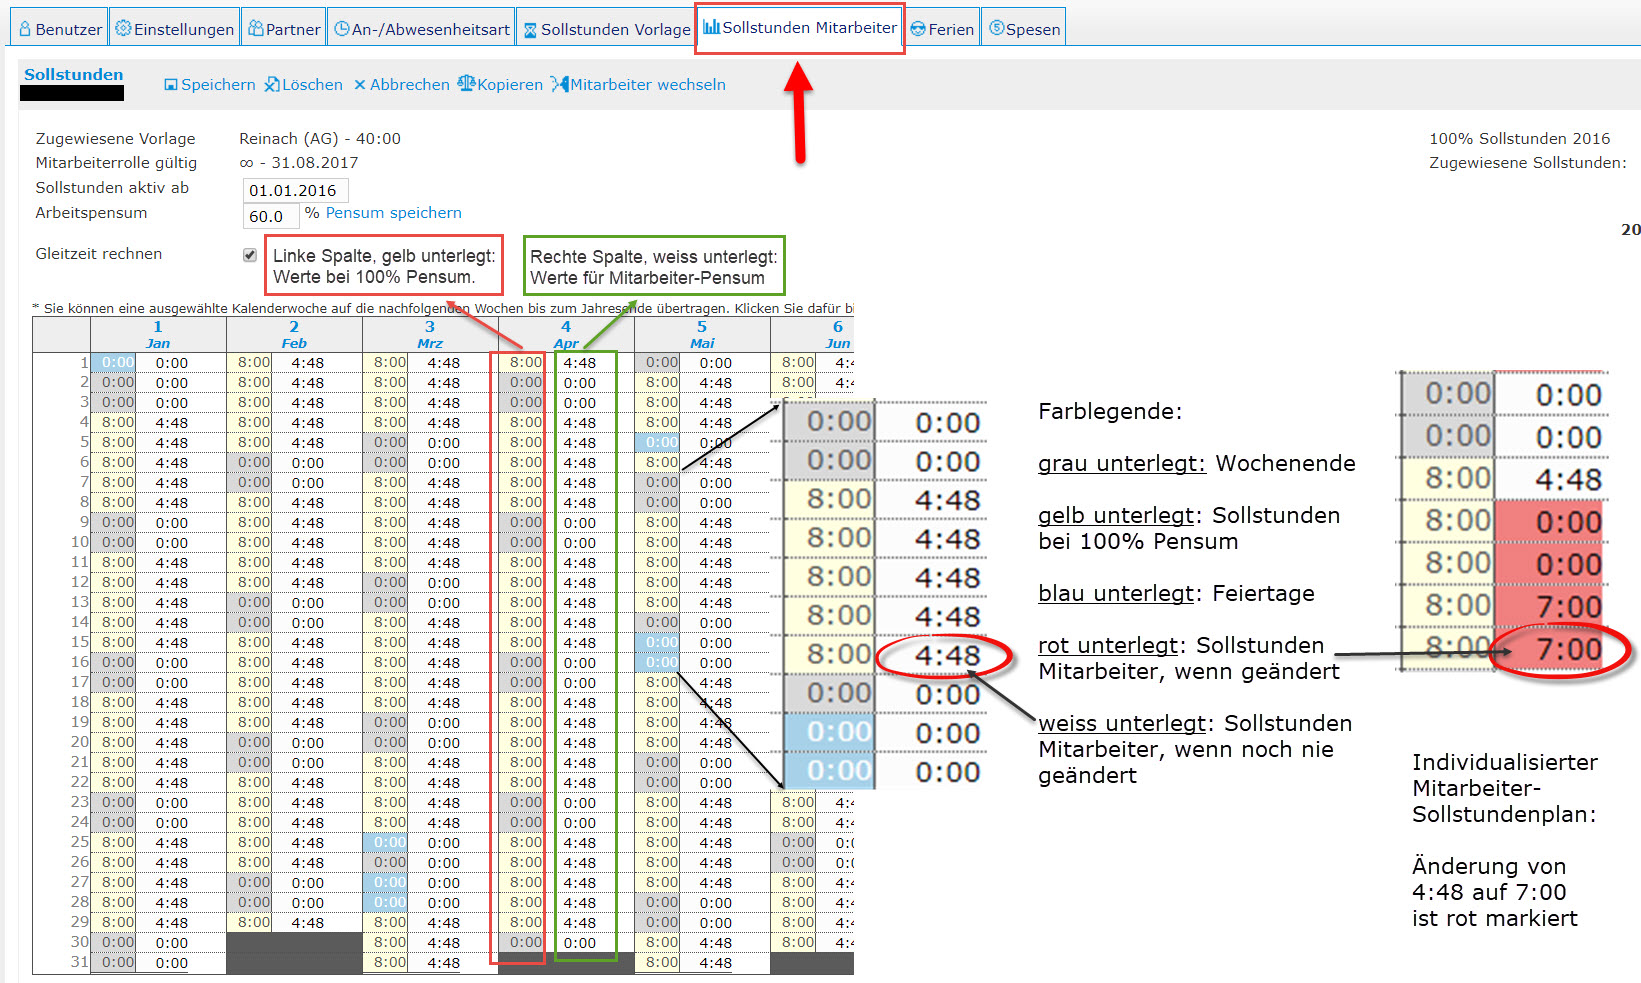Click the Mrz month label
This screenshot has height=983, width=1641.
point(430,343)
